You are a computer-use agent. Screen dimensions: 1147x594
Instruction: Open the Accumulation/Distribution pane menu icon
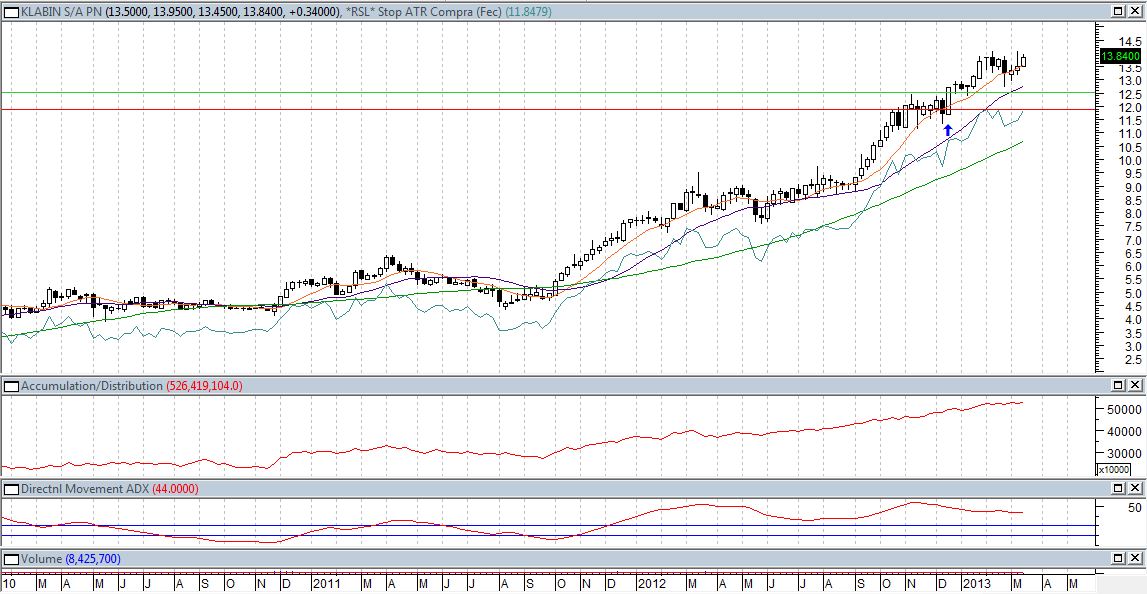[x=10, y=386]
